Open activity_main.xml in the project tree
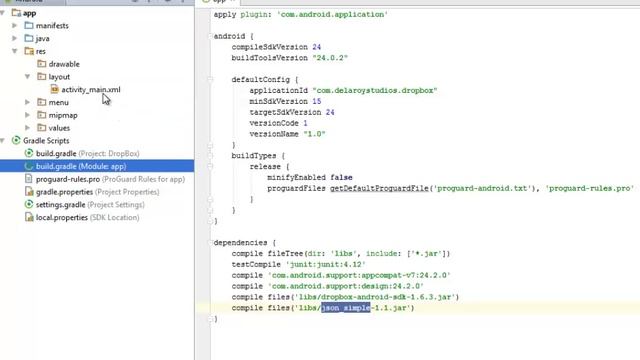 point(91,89)
